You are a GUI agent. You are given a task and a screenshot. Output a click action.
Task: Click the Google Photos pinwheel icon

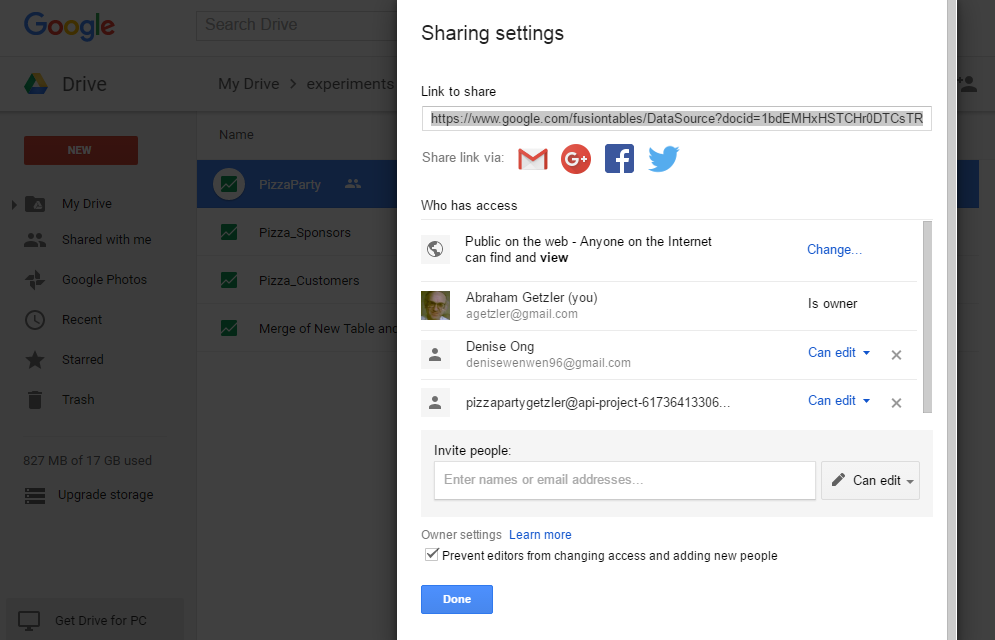tap(35, 280)
